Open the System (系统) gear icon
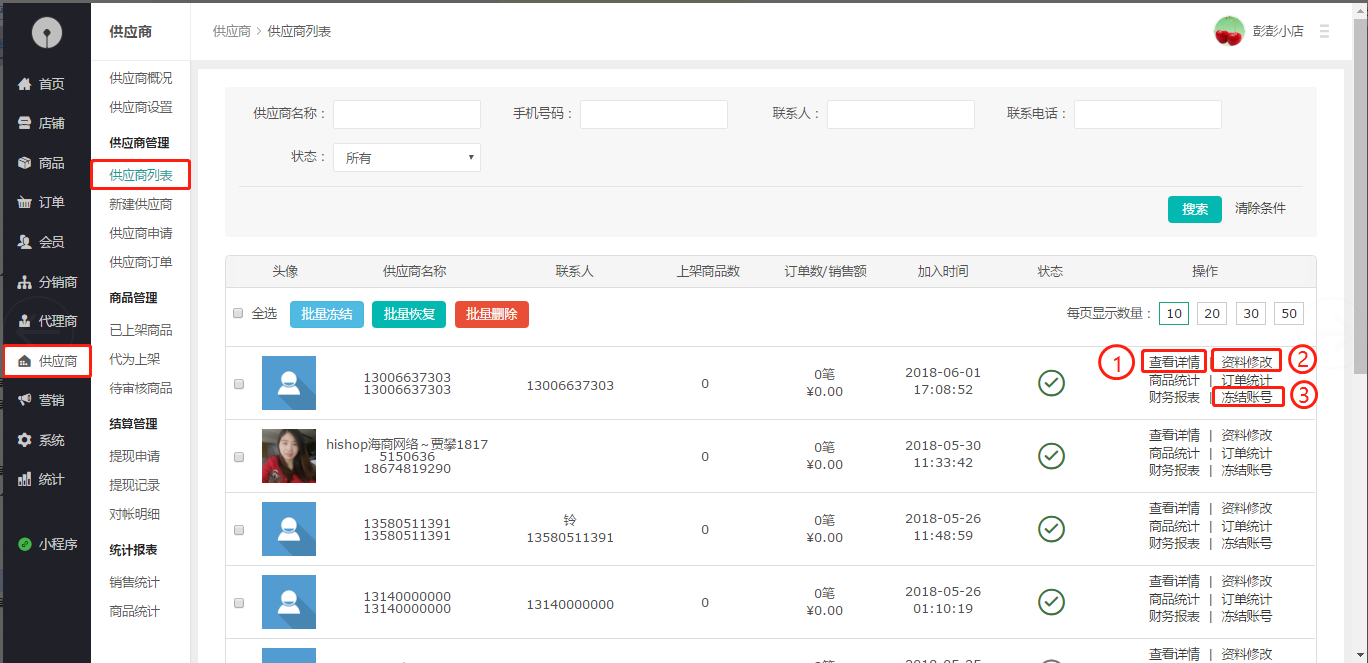 [x=25, y=440]
